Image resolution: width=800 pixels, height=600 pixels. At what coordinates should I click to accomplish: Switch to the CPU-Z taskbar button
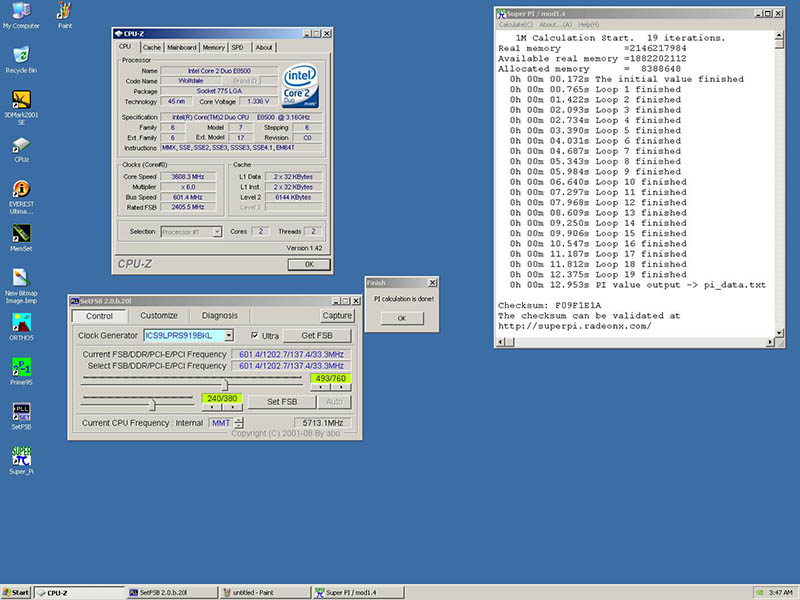(79, 592)
